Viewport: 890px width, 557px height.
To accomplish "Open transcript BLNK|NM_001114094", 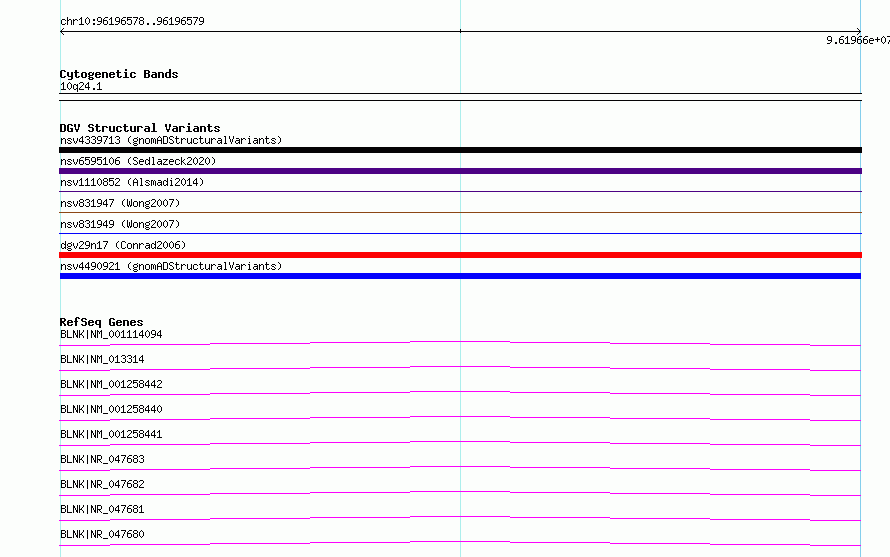I will (111, 334).
